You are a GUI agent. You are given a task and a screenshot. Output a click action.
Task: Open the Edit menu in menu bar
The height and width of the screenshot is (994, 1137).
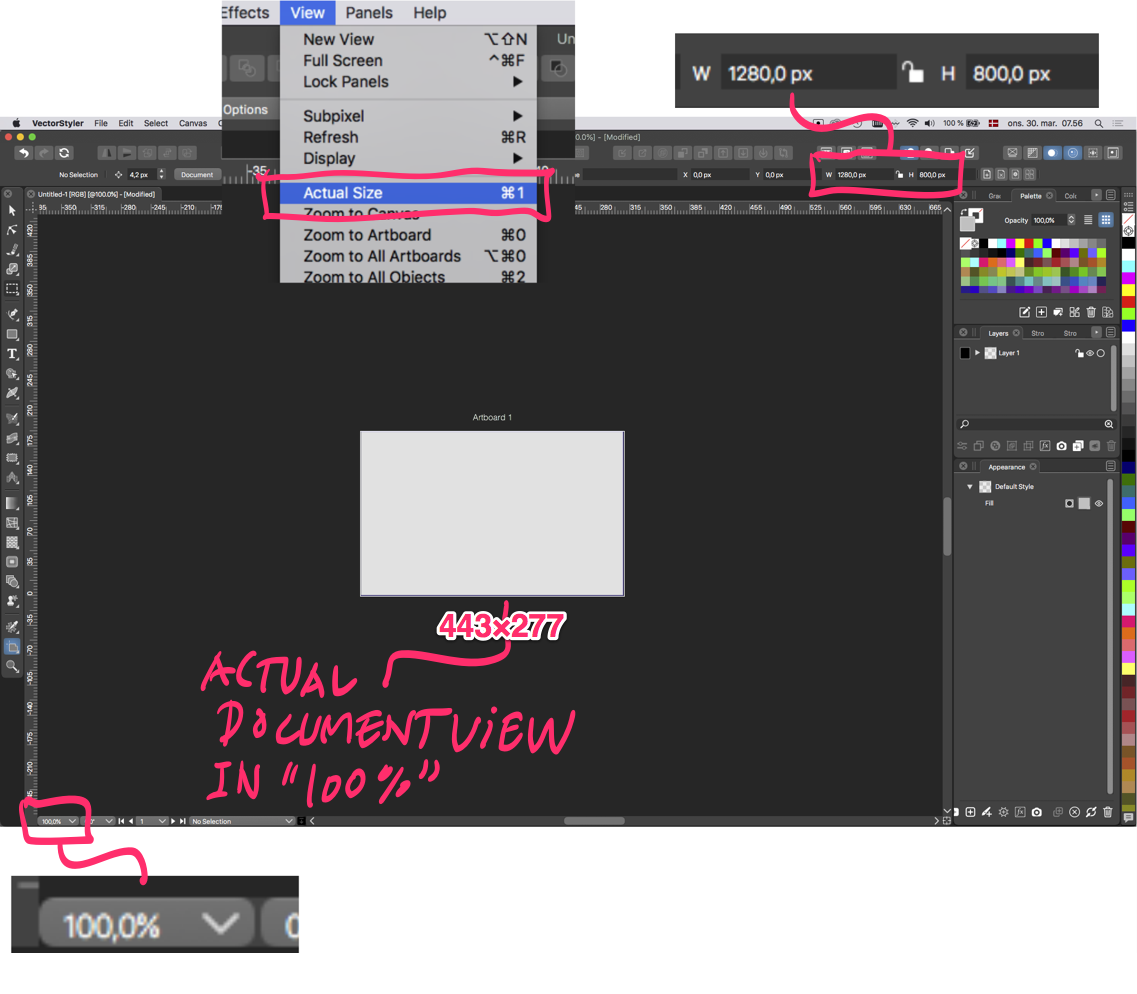tap(125, 123)
